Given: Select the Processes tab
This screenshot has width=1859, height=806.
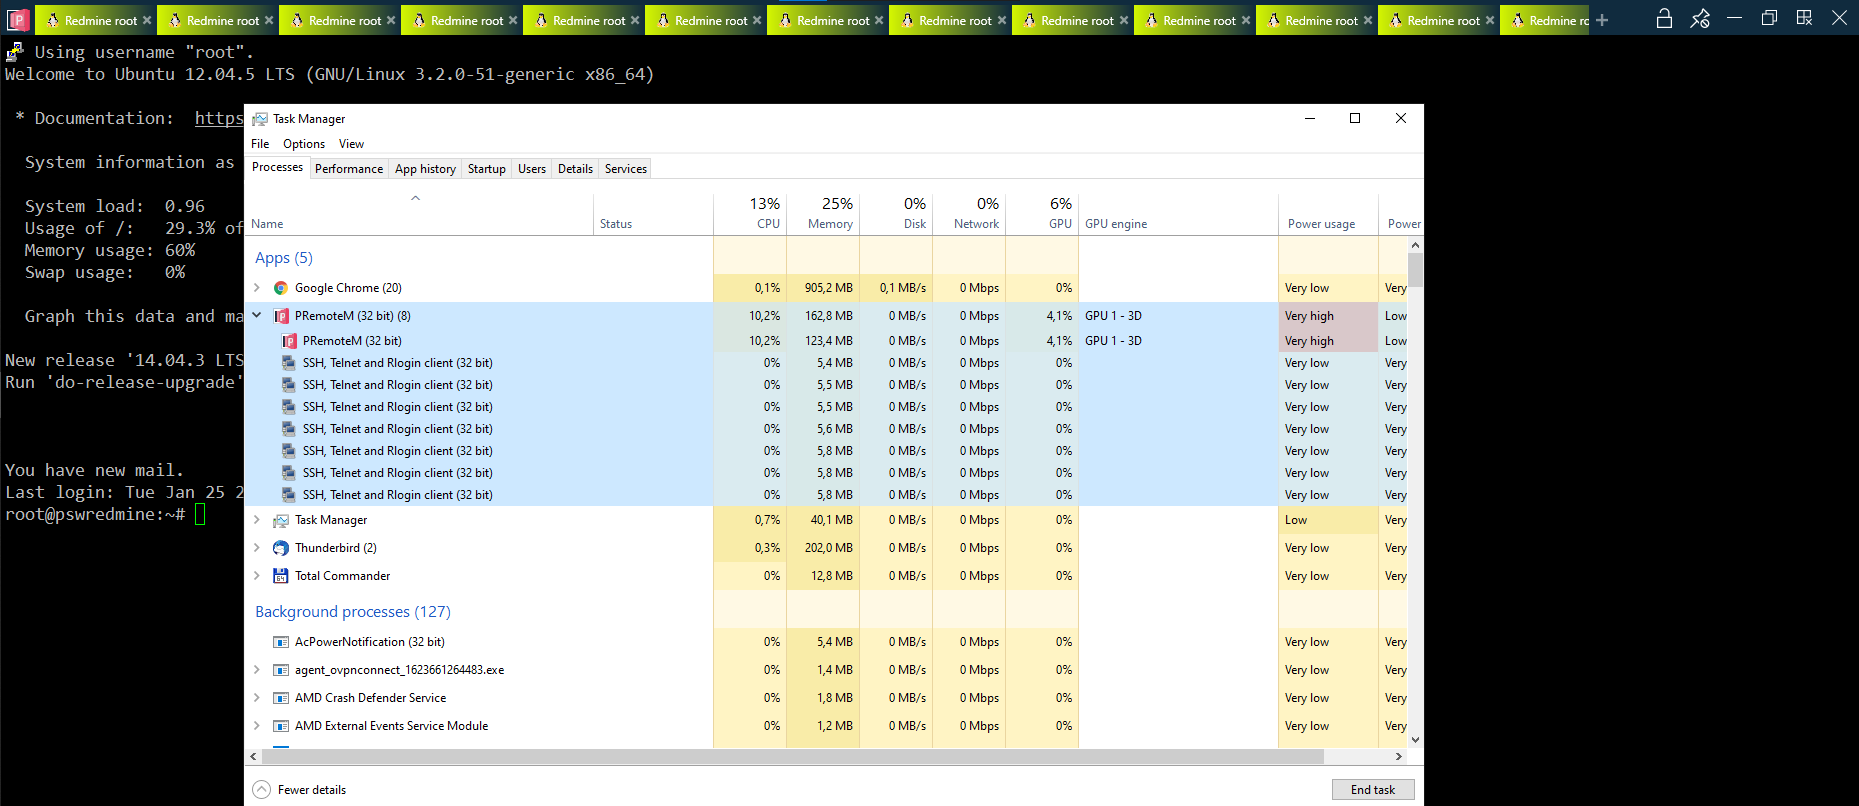Looking at the screenshot, I should (x=277, y=167).
